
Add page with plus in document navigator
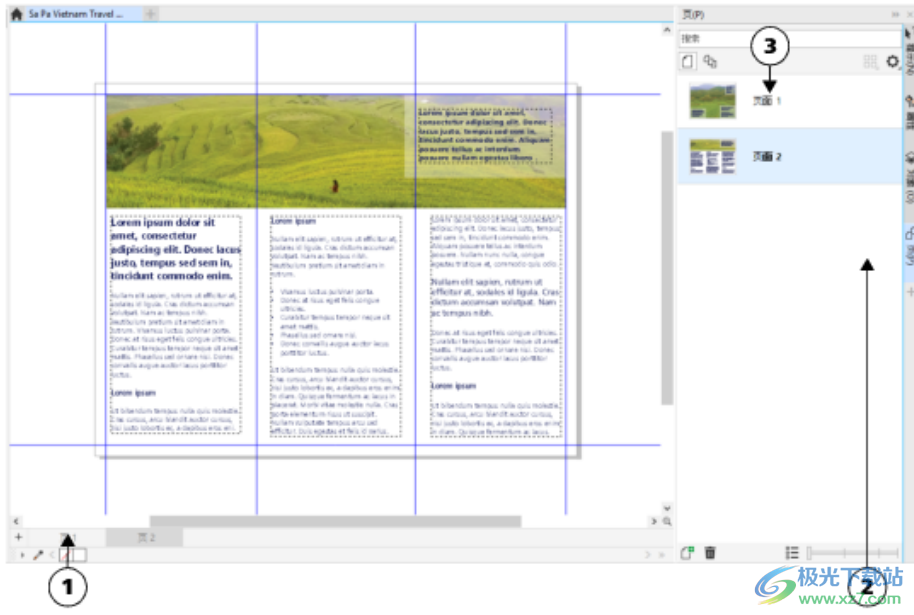(x=19, y=537)
